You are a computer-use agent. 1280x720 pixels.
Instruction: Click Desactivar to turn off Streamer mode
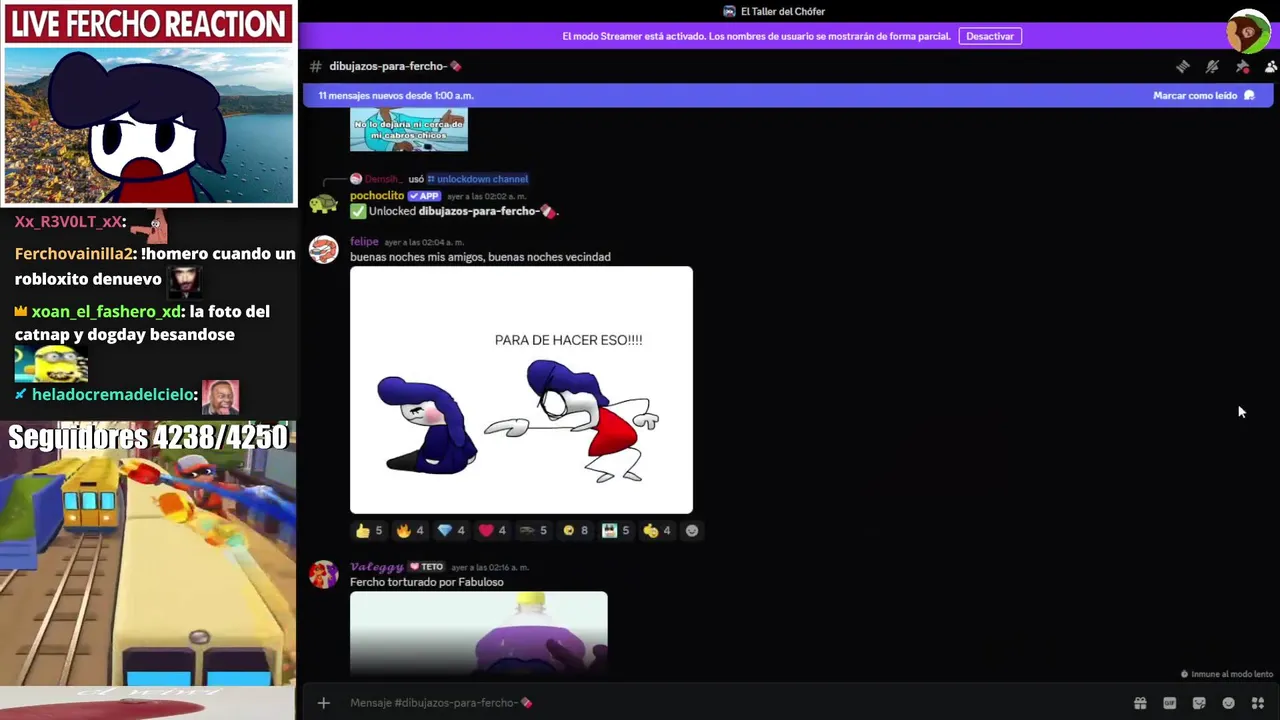click(990, 36)
